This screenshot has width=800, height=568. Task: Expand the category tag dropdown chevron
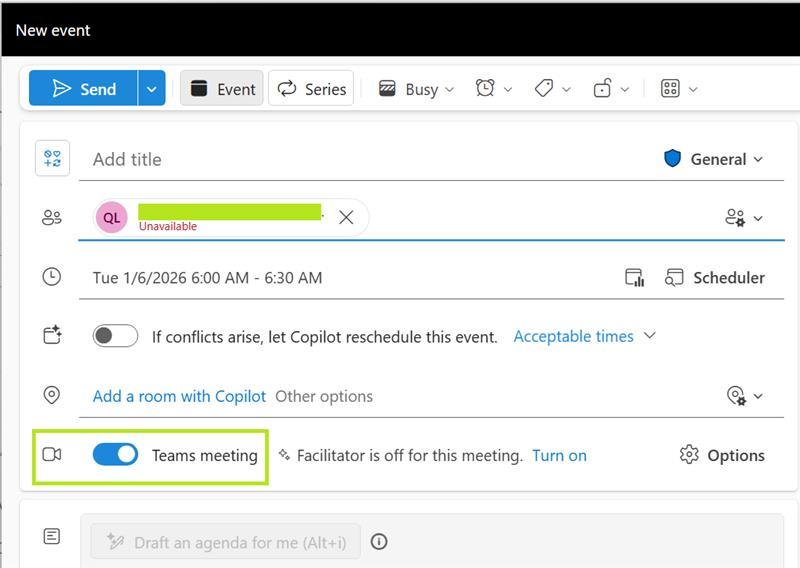click(x=566, y=89)
